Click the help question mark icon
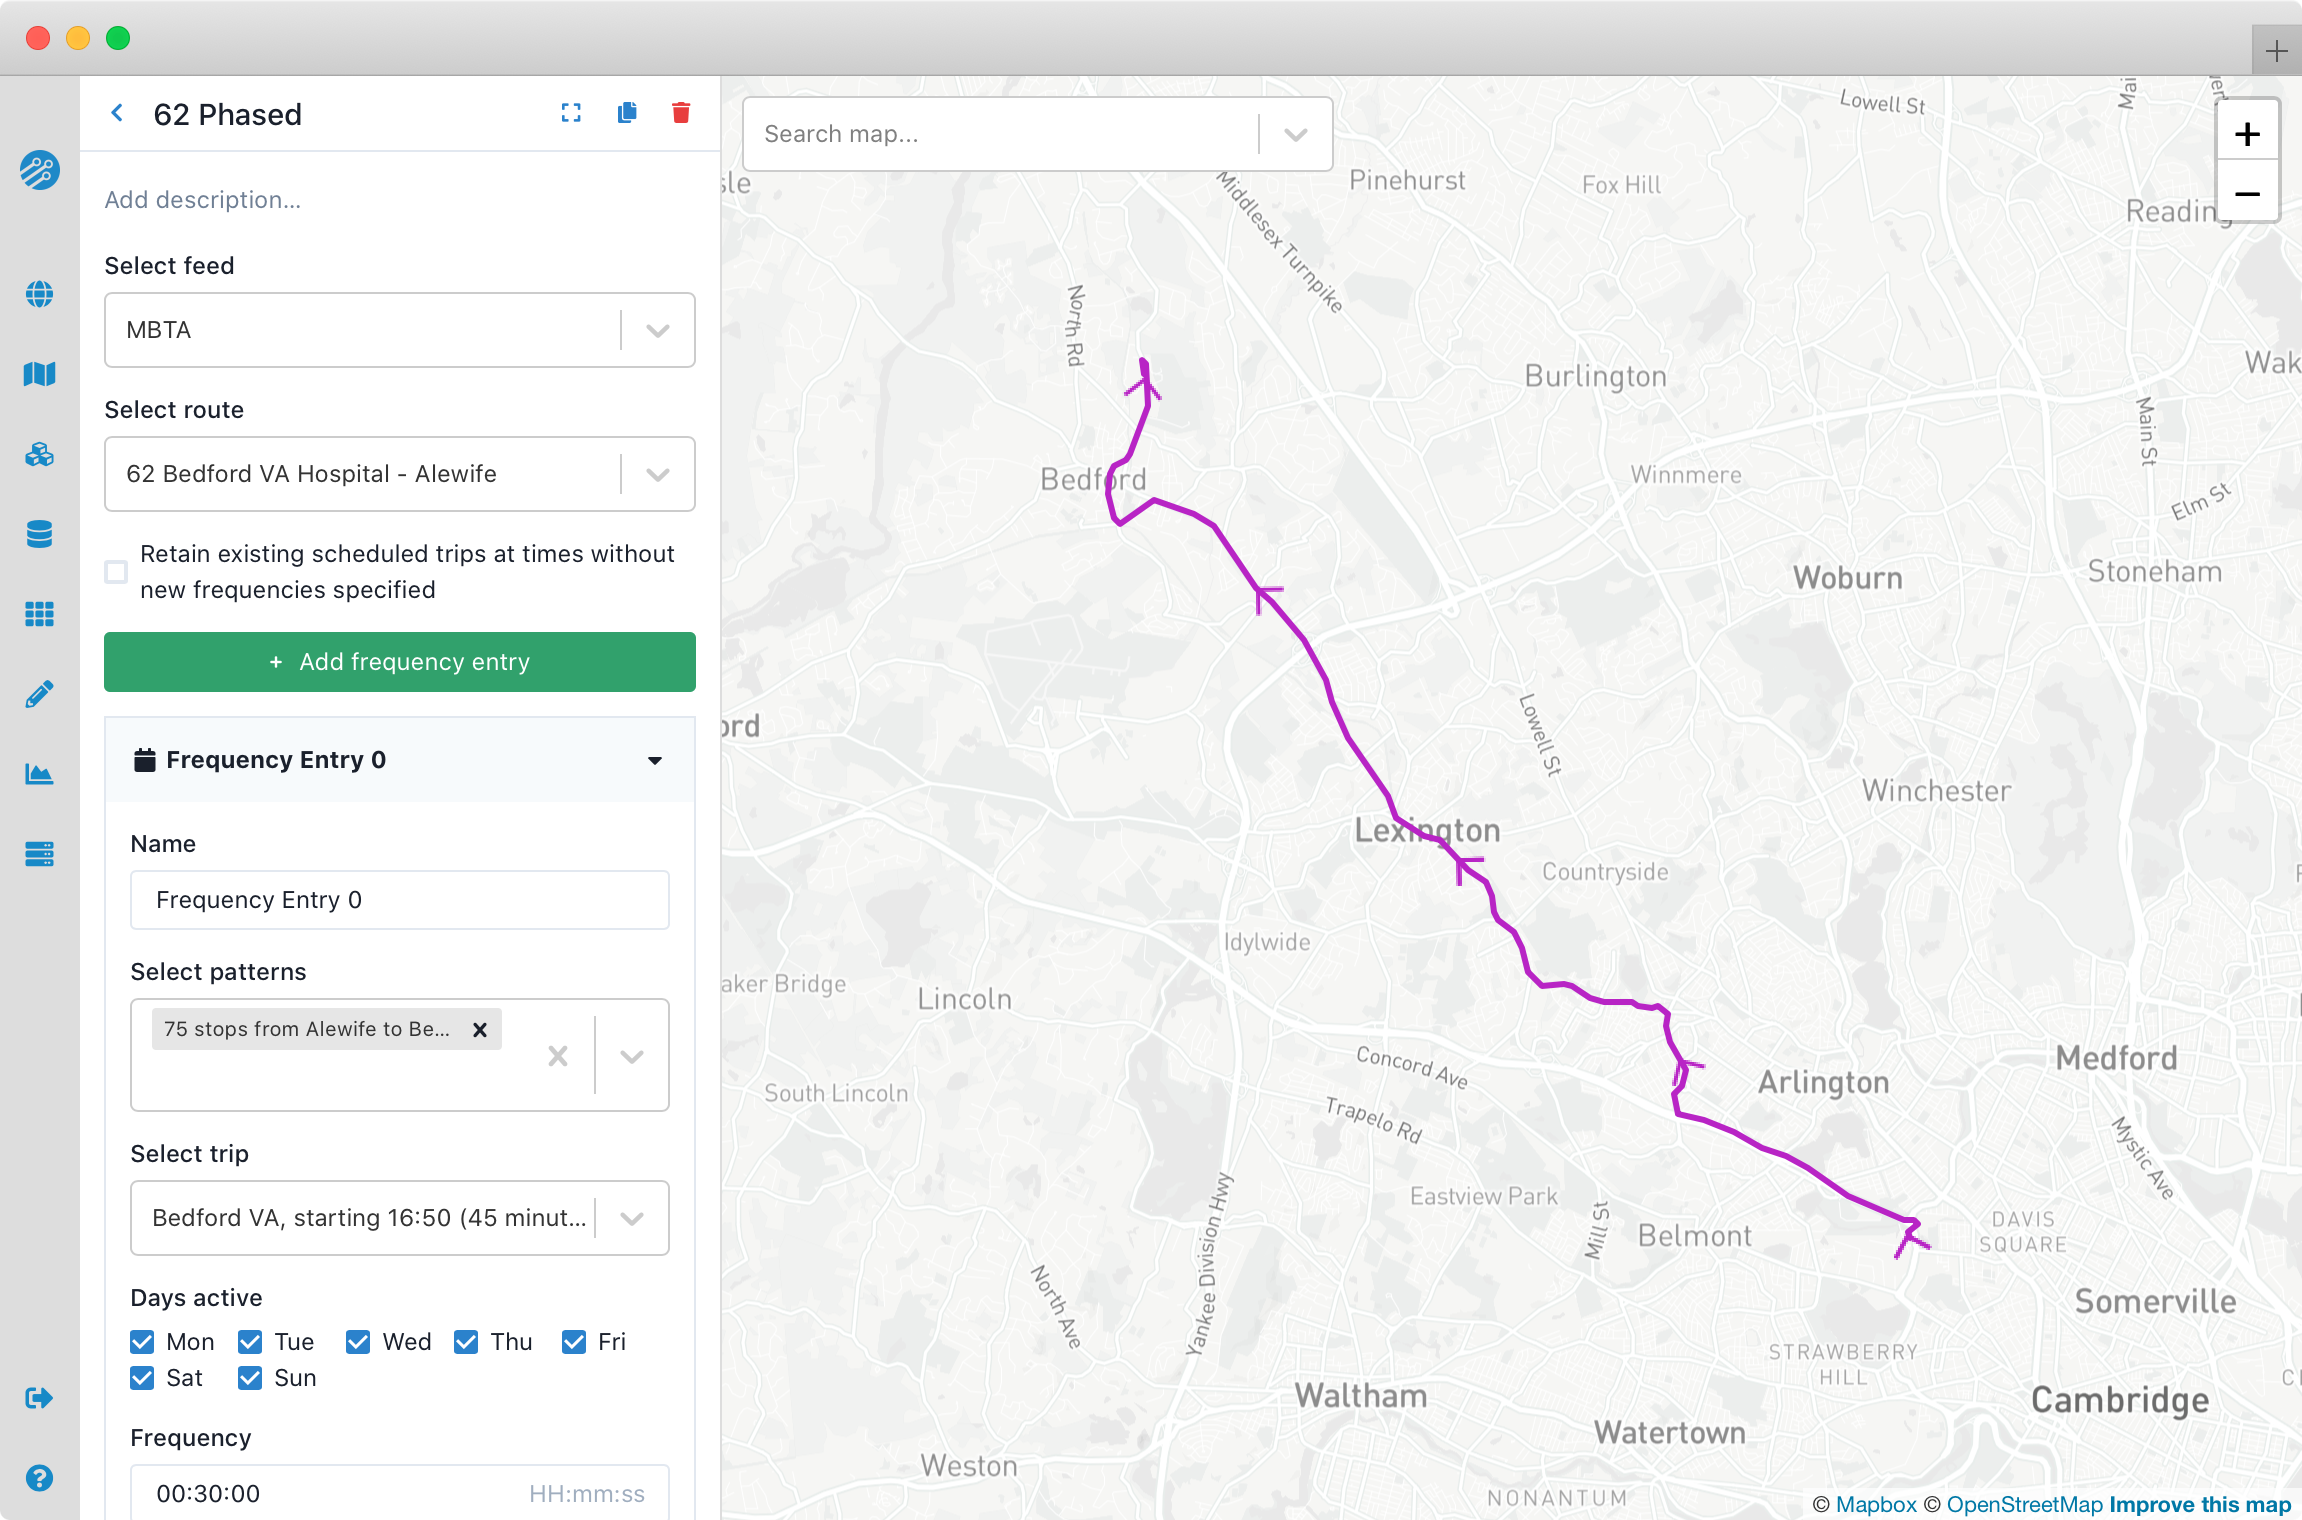This screenshot has width=2302, height=1520. click(x=39, y=1478)
